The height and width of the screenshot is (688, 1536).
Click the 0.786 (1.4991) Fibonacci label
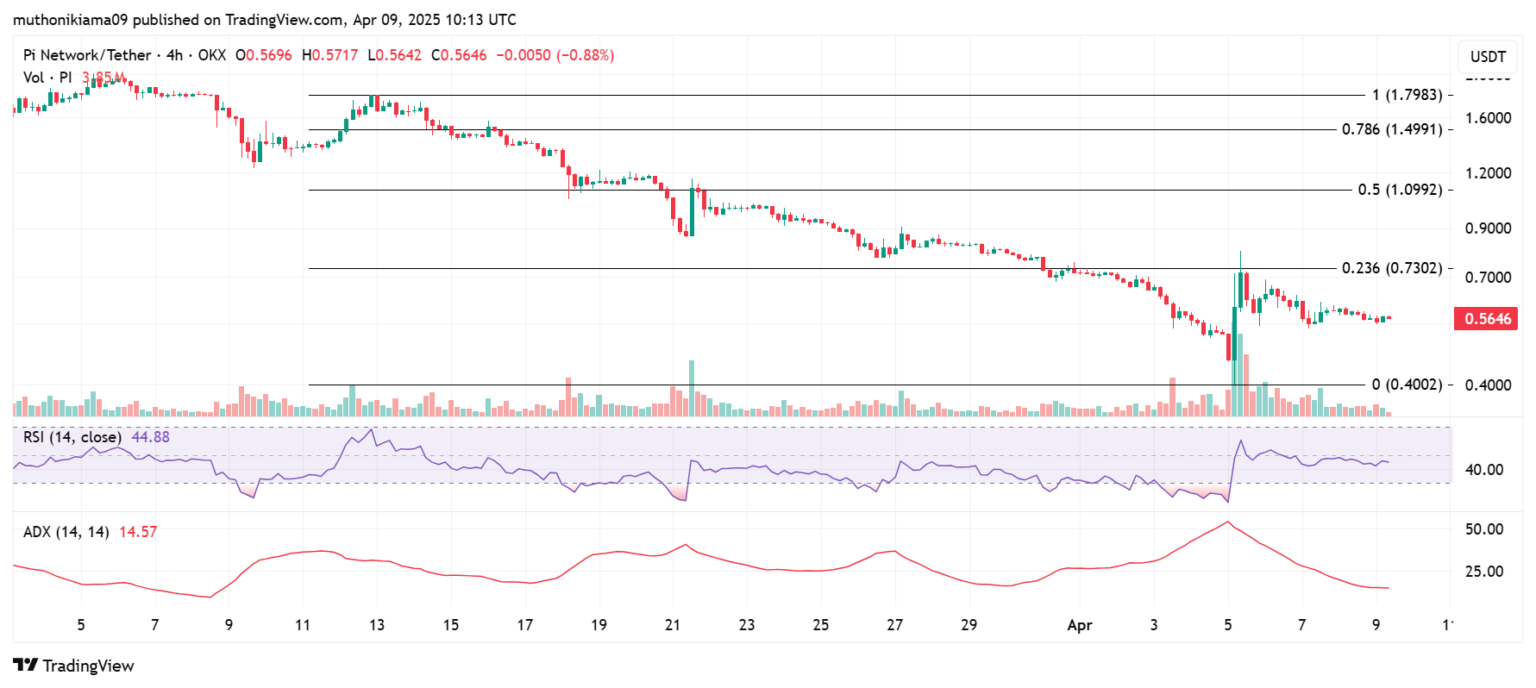point(1392,129)
